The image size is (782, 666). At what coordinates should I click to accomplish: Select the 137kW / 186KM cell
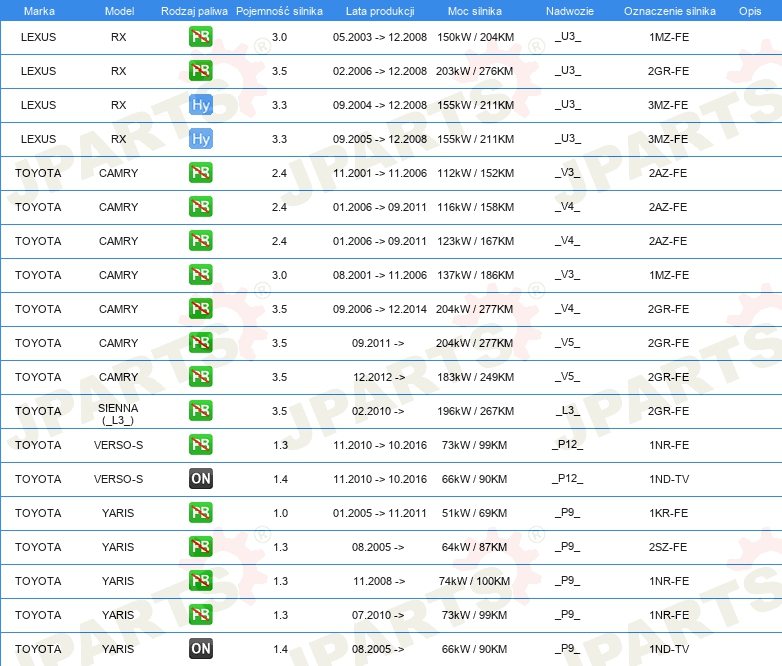click(x=475, y=275)
